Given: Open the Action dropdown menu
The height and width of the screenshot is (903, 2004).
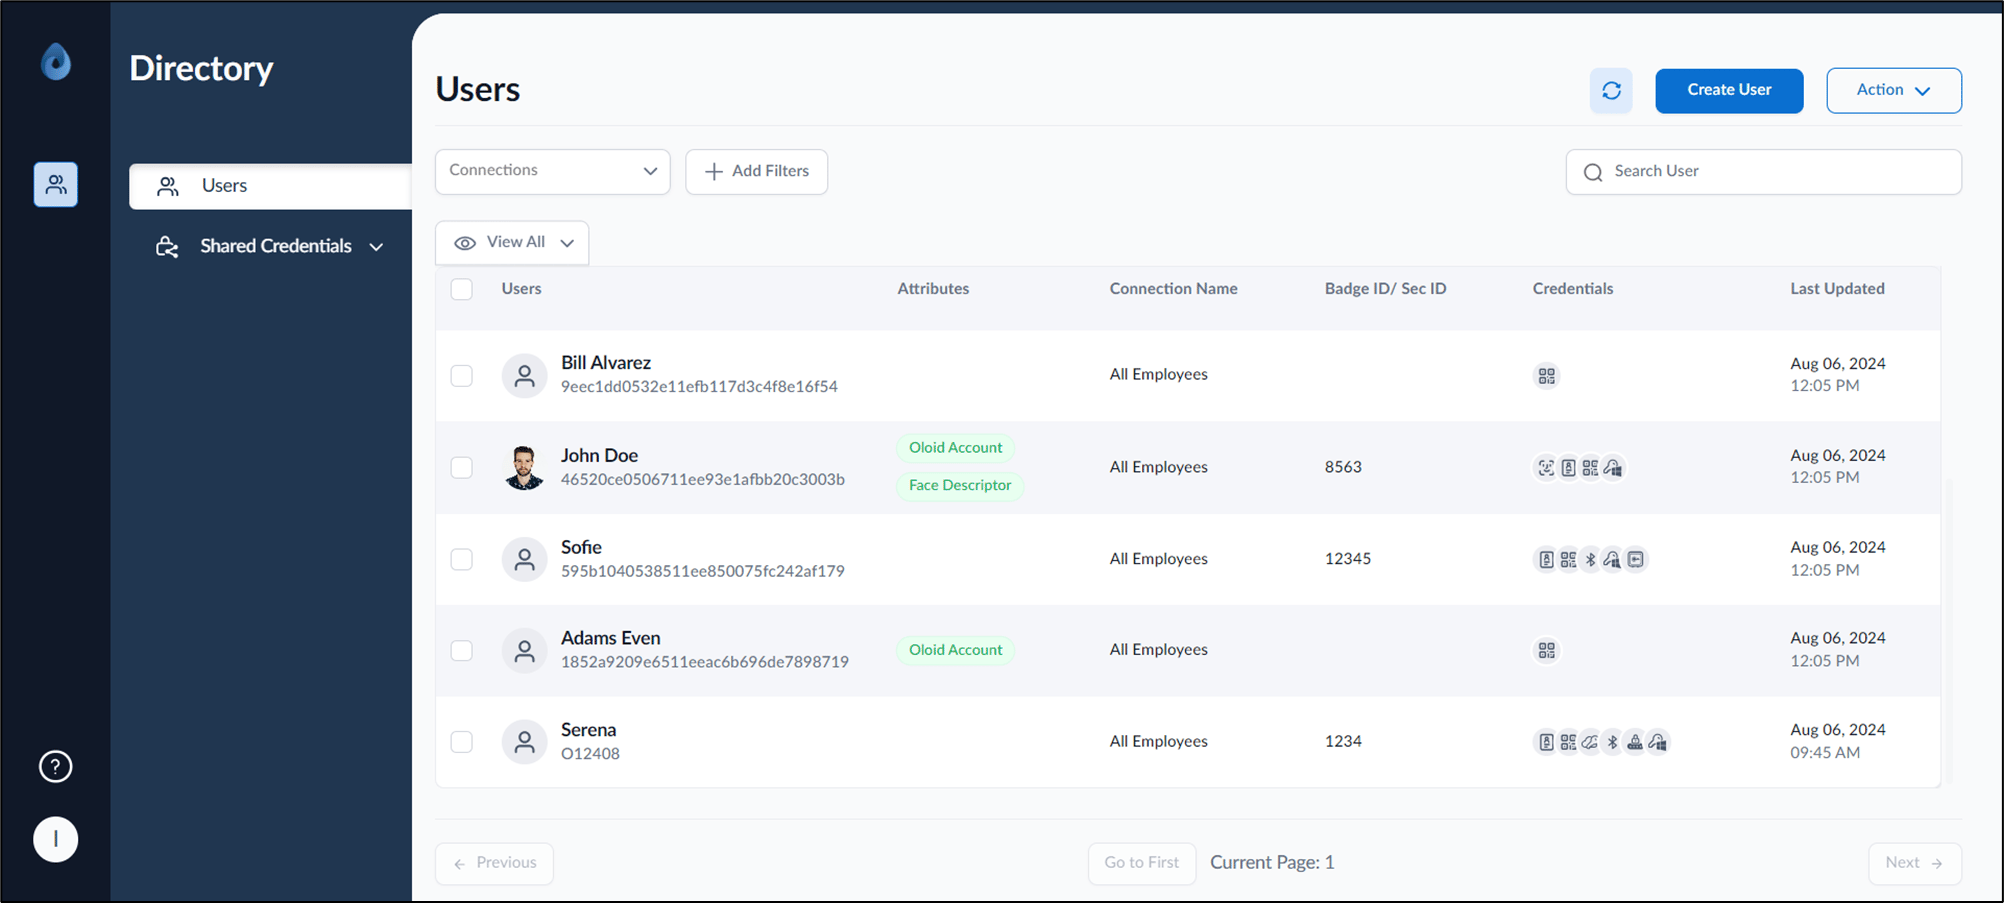Looking at the screenshot, I should click(1893, 91).
